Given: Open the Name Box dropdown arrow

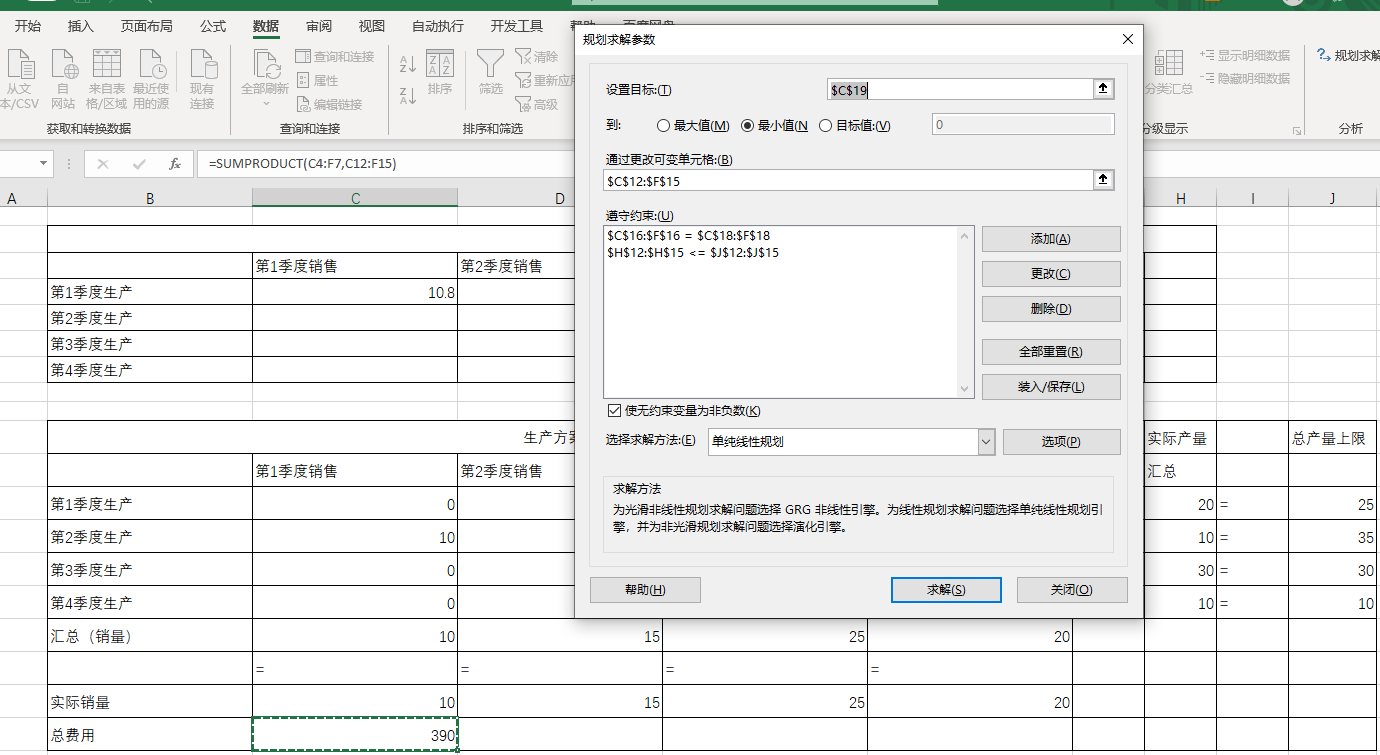Looking at the screenshot, I should (x=44, y=164).
